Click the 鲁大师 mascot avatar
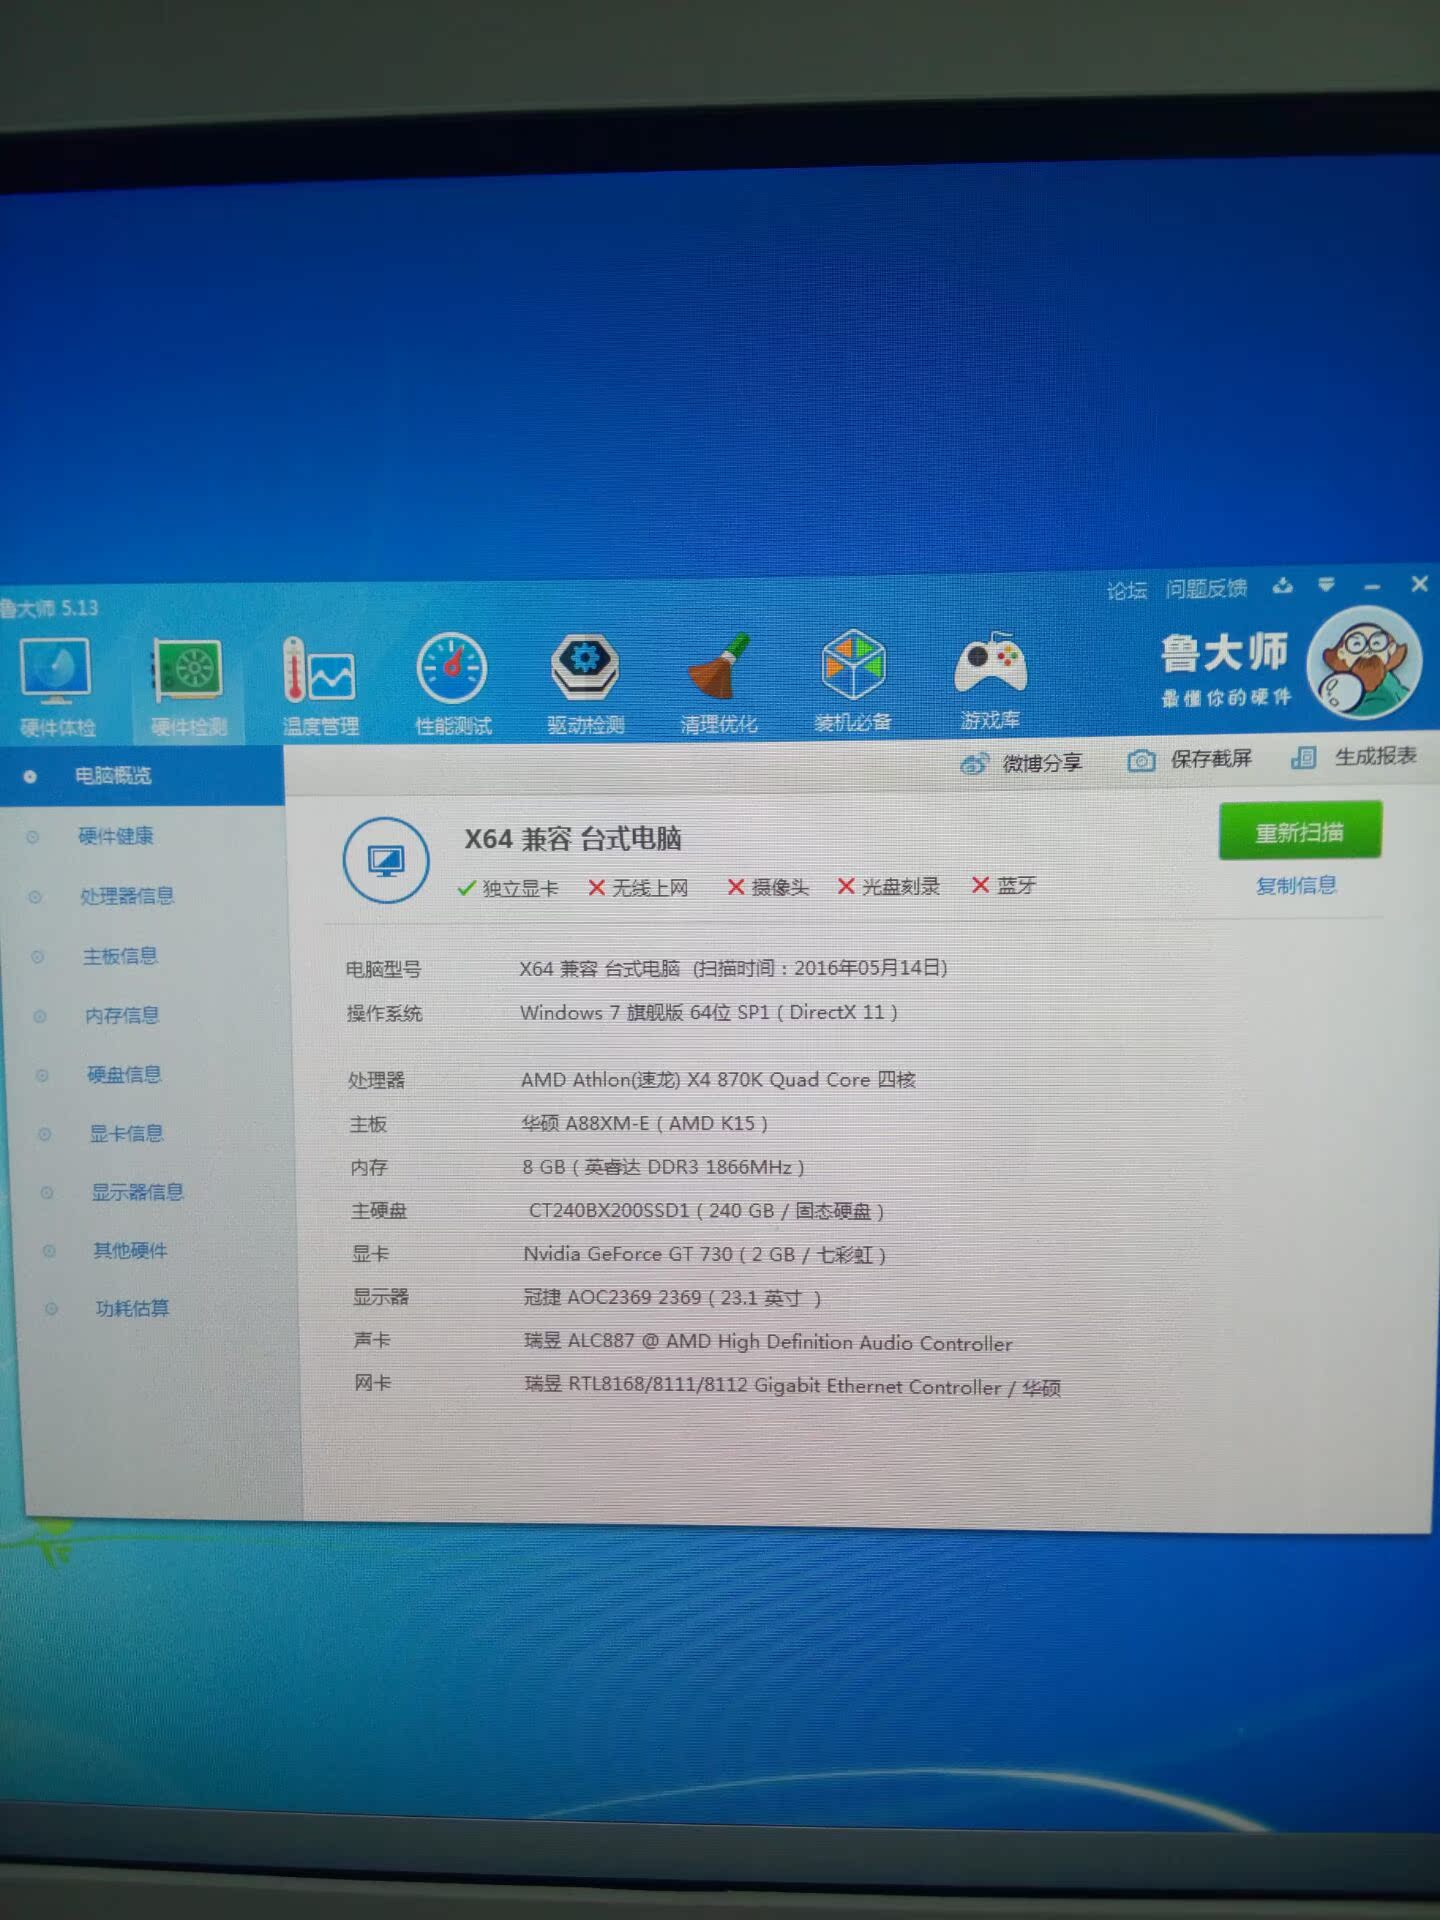 pos(1366,664)
